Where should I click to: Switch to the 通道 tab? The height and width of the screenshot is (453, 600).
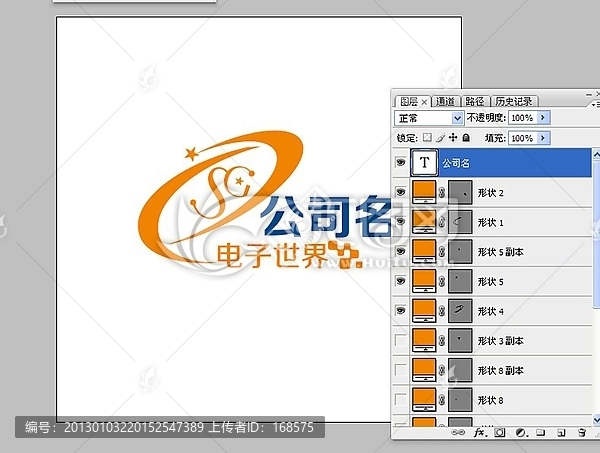[x=445, y=101]
